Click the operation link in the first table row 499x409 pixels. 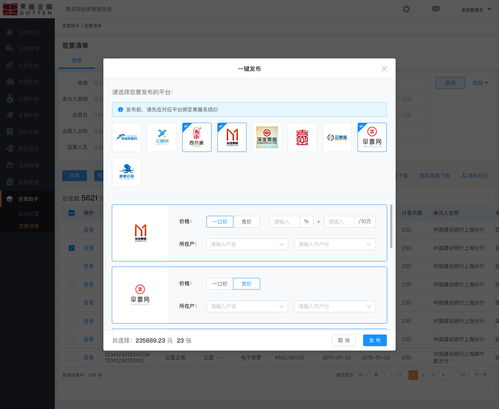pos(89,230)
